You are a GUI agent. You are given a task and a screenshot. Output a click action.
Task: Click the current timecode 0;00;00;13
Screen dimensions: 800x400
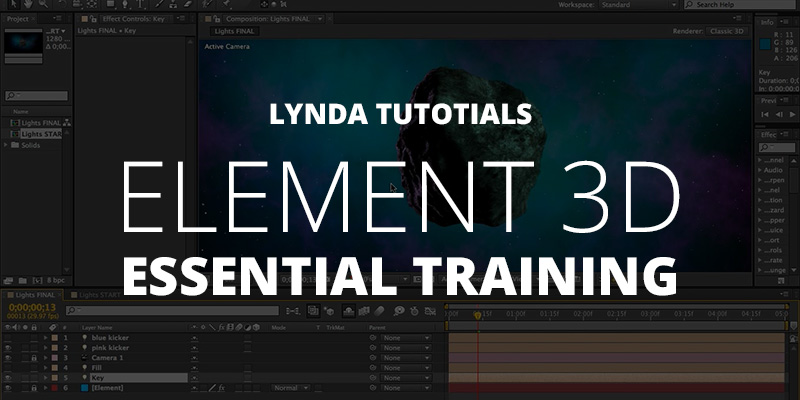click(32, 308)
